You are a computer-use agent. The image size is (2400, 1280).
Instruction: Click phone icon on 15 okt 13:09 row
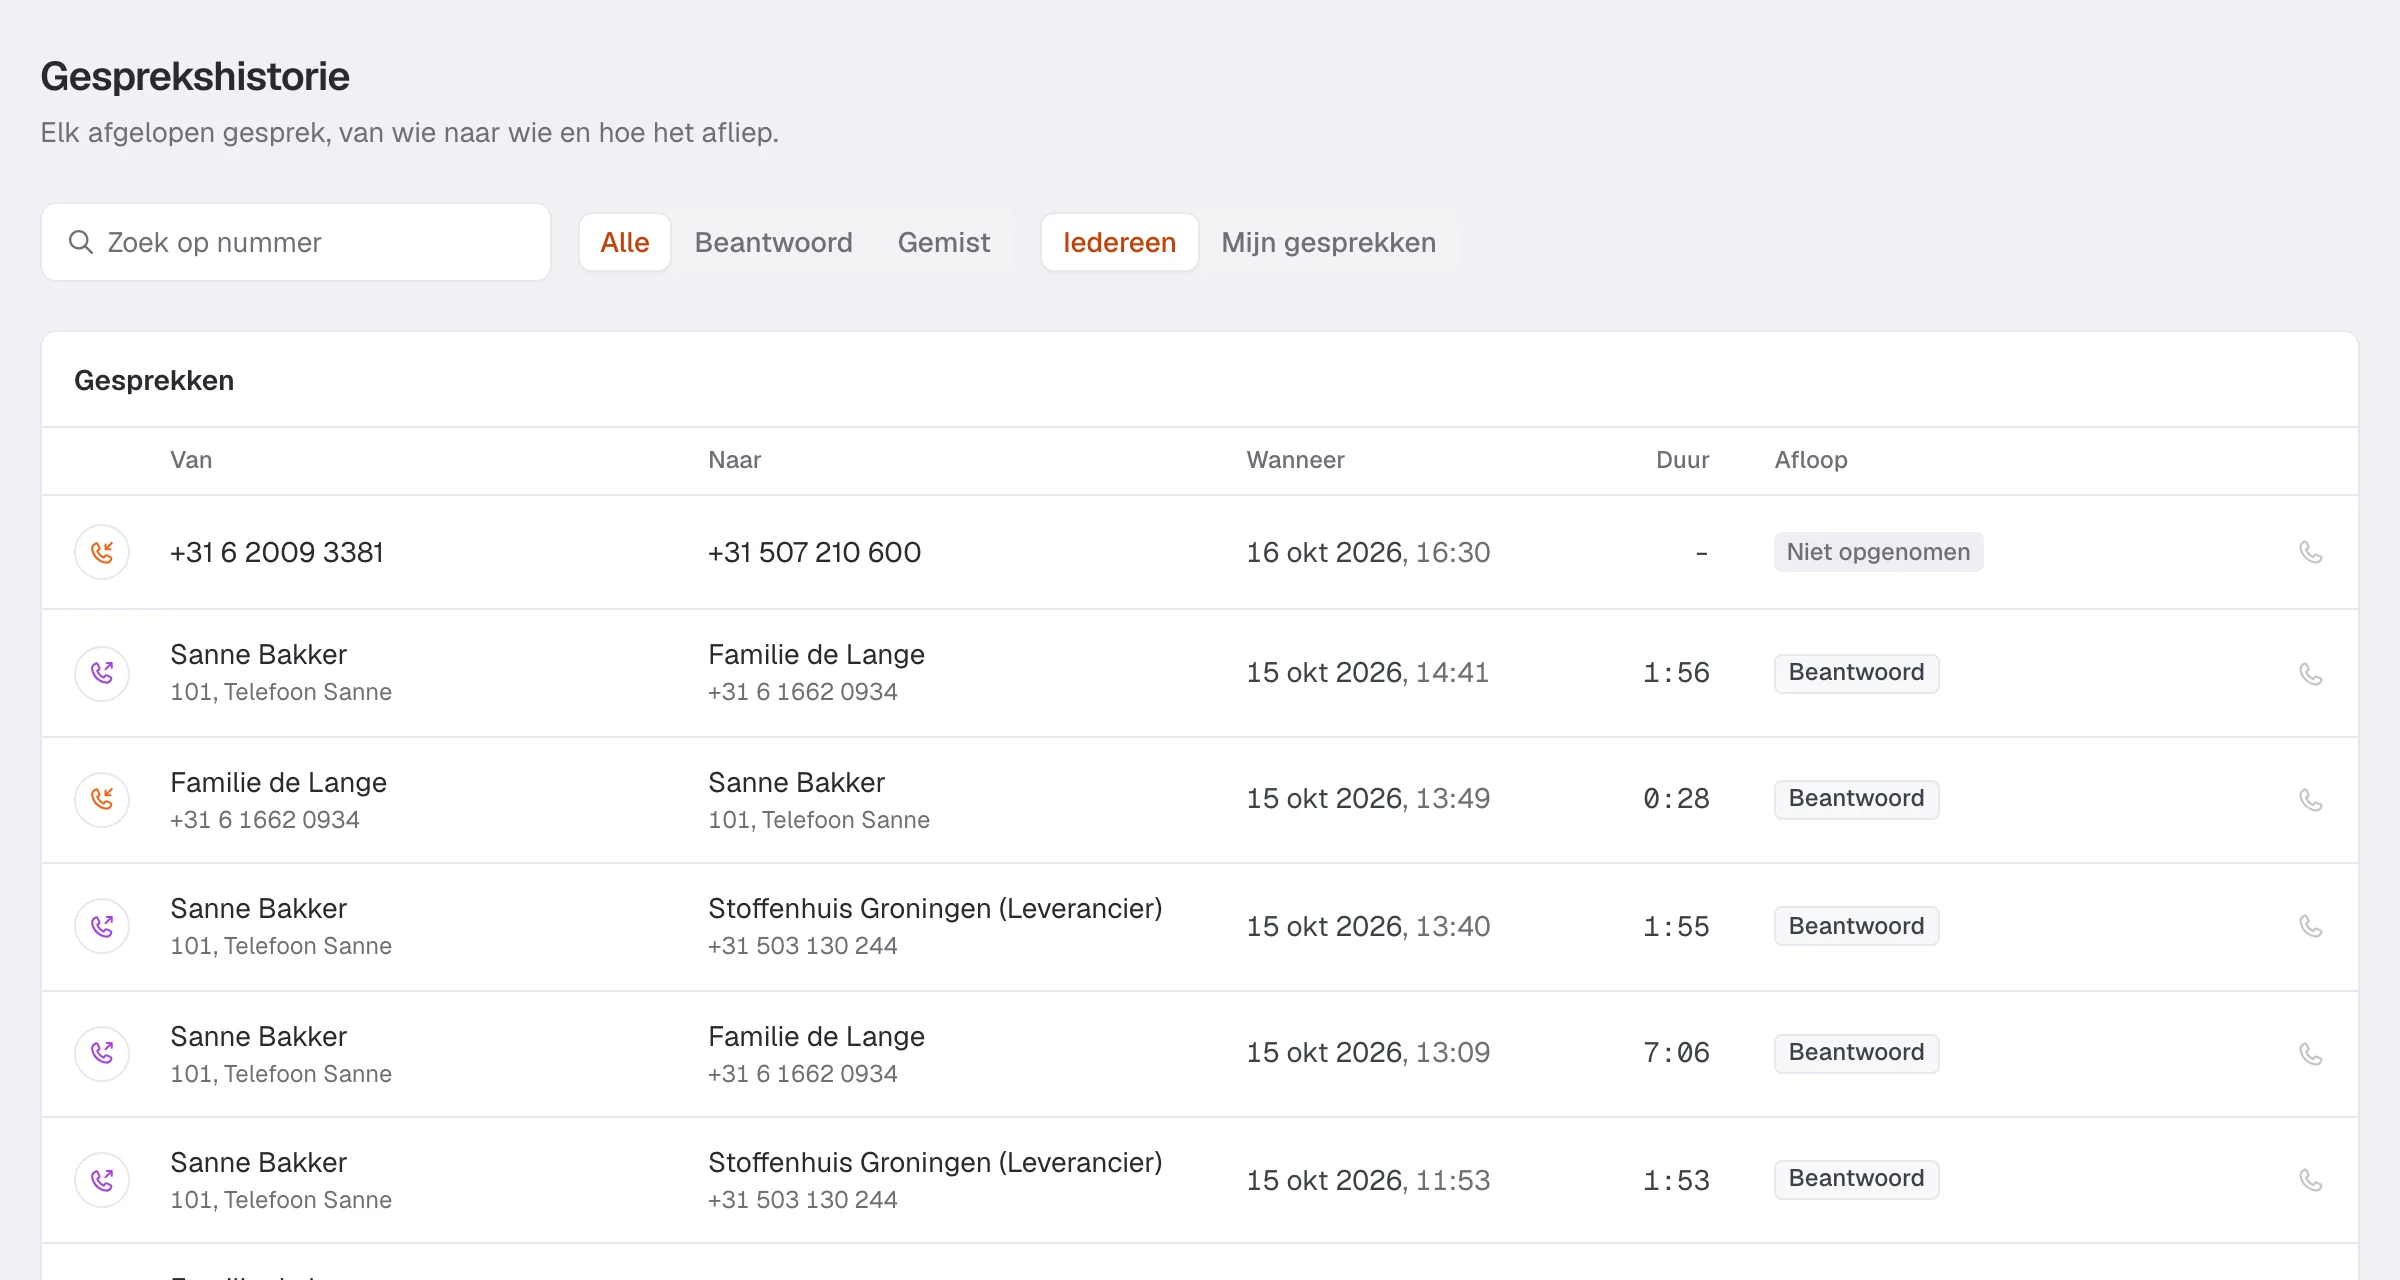(x=2310, y=1054)
